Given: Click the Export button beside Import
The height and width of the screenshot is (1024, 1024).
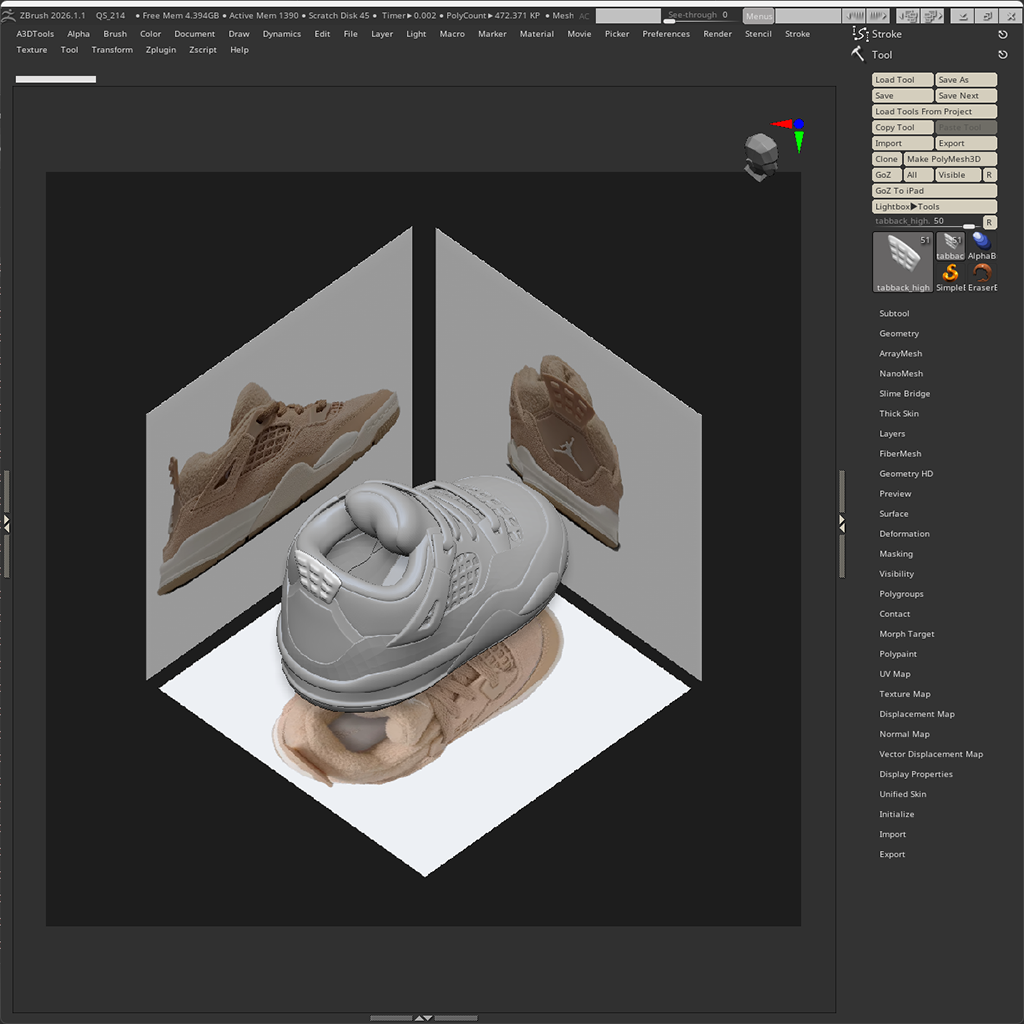Looking at the screenshot, I should pyautogui.click(x=966, y=143).
